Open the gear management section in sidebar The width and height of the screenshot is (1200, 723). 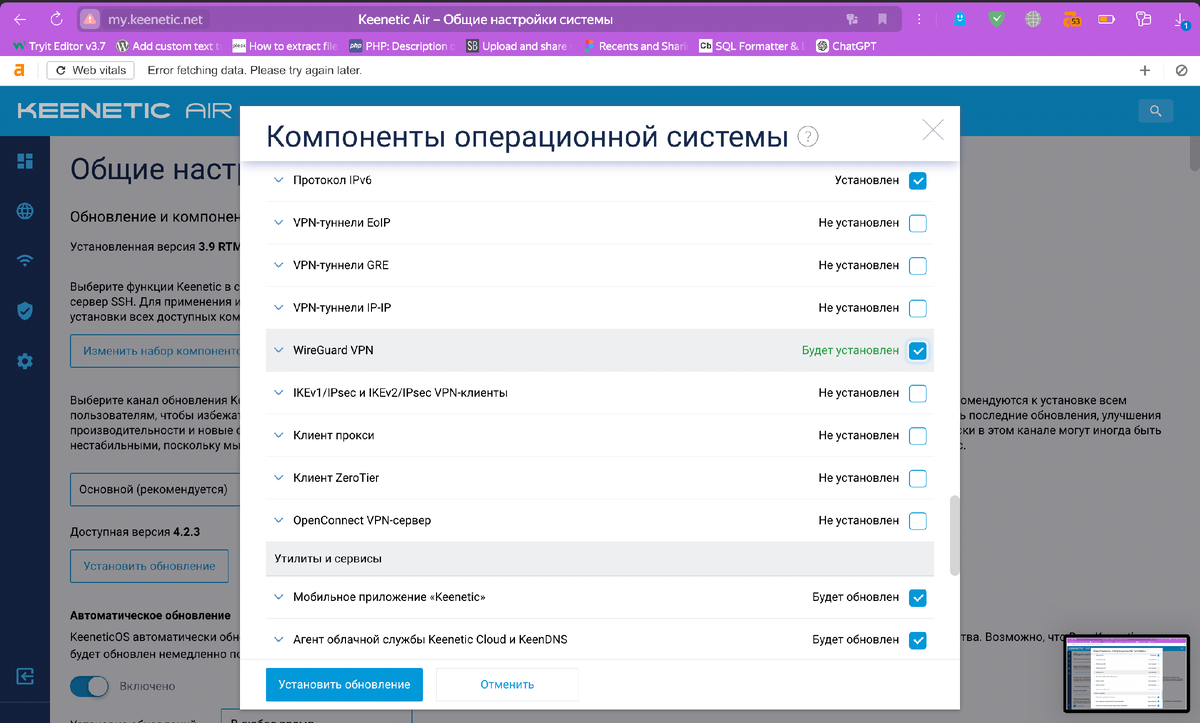(25, 361)
